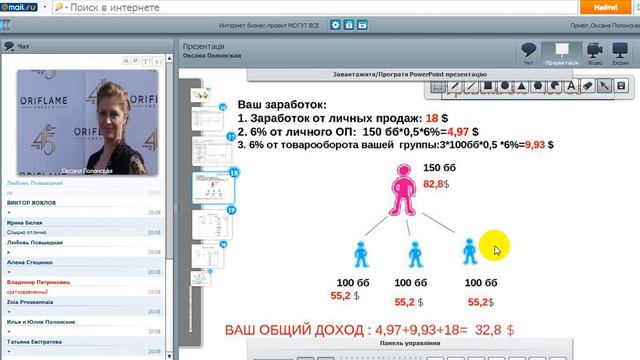Click chat name 'Ирина Белая'

[24, 223]
